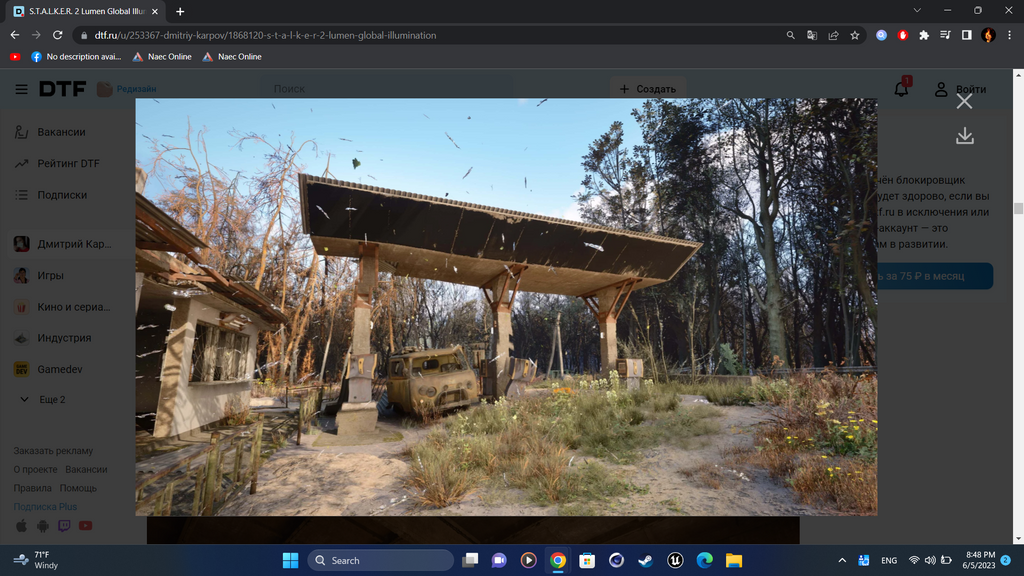The height and width of the screenshot is (576, 1024).
Task: Click the Создать button
Action: click(648, 89)
